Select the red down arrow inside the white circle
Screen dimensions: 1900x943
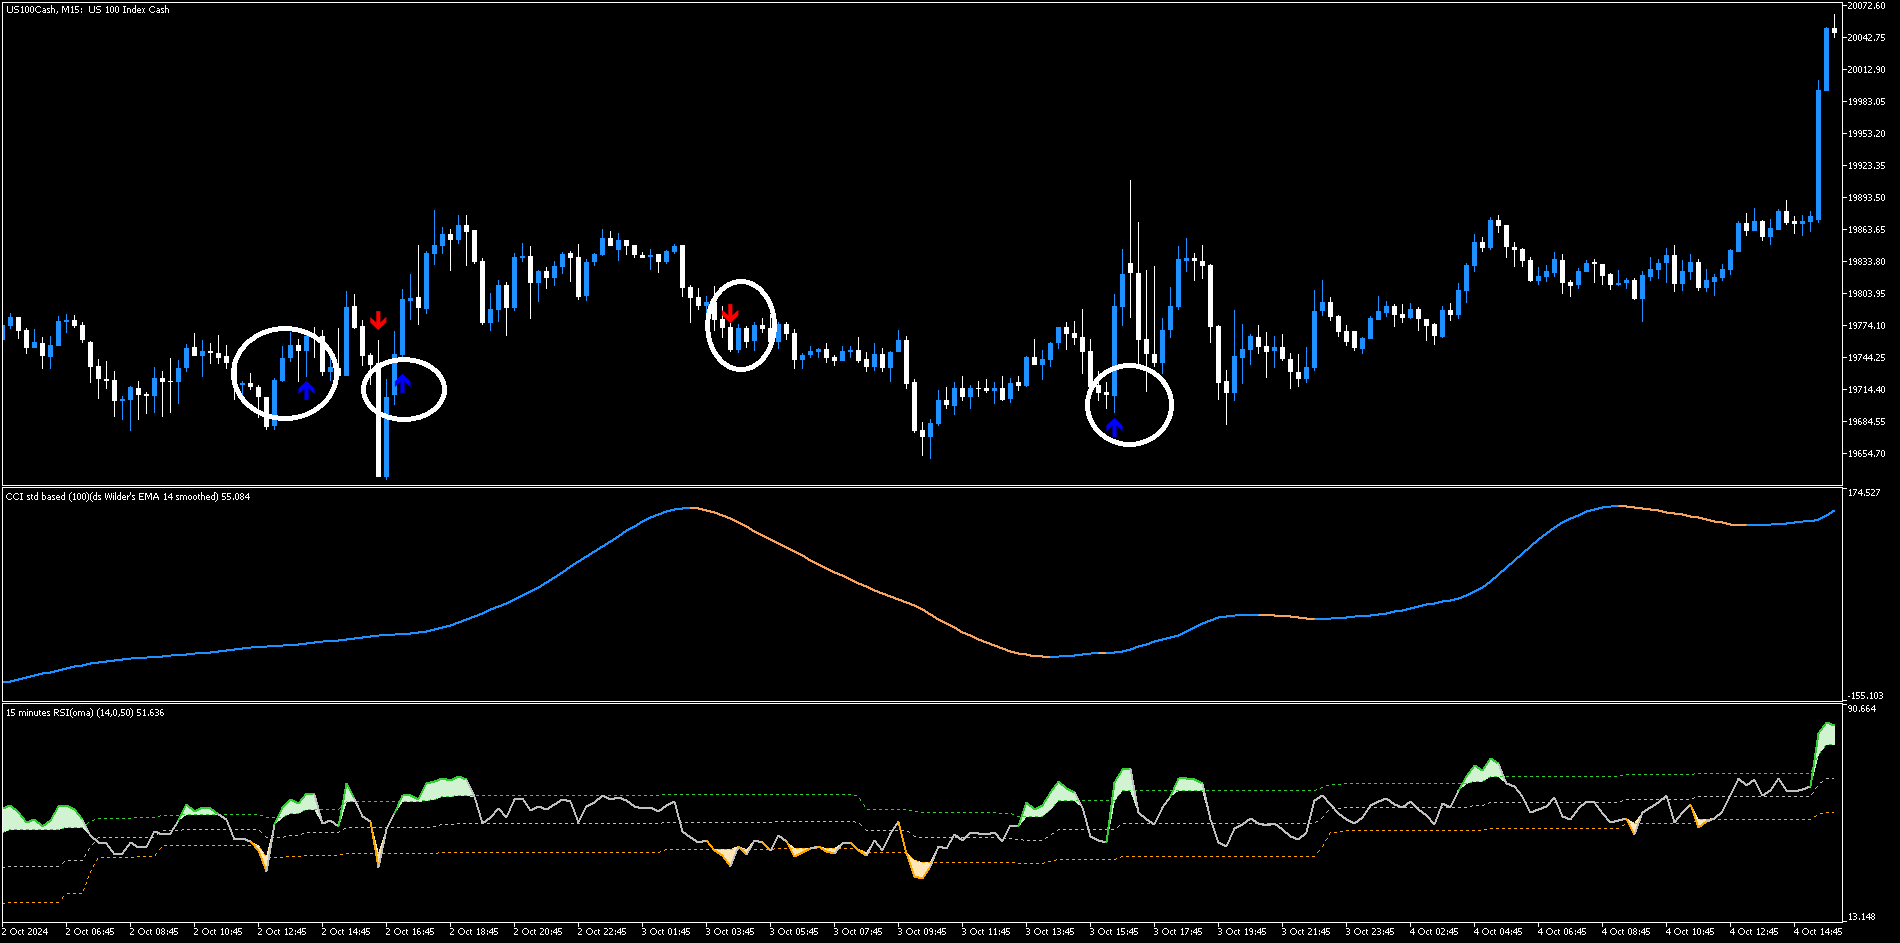tap(730, 312)
